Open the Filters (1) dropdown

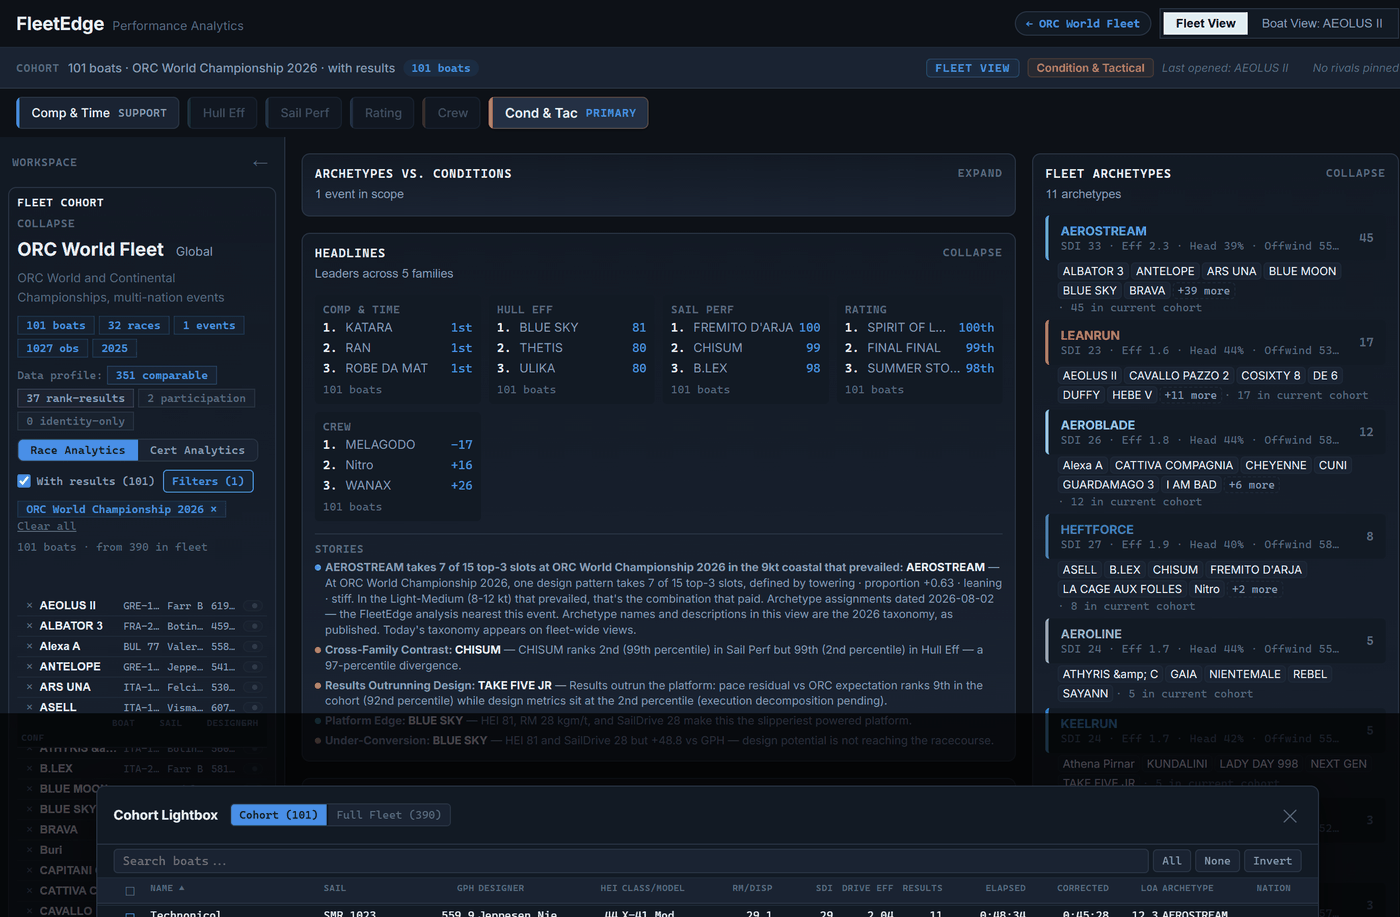[x=208, y=481]
